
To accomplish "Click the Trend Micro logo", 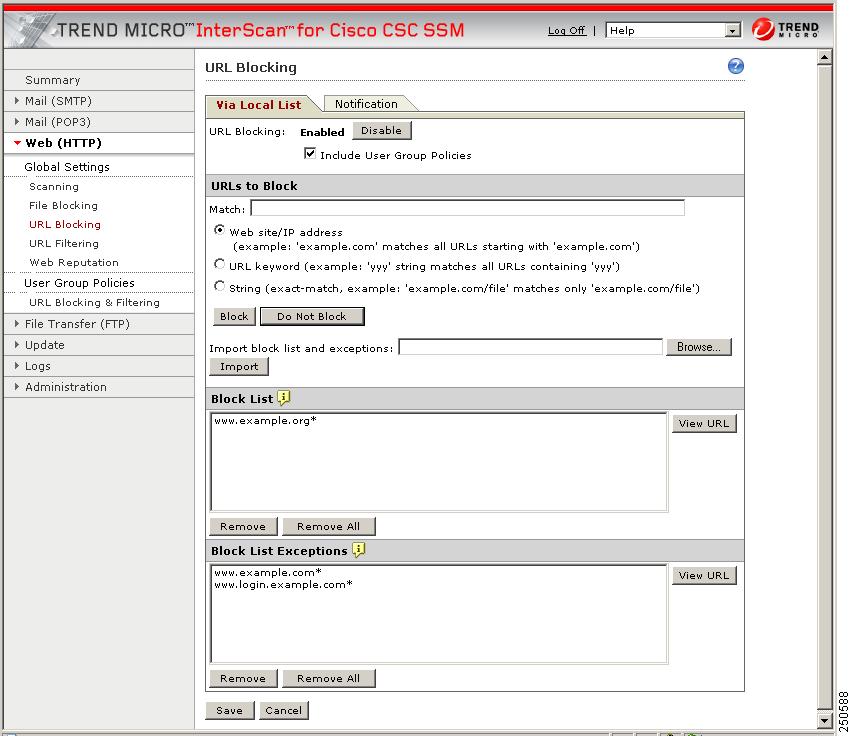I will coord(785,29).
